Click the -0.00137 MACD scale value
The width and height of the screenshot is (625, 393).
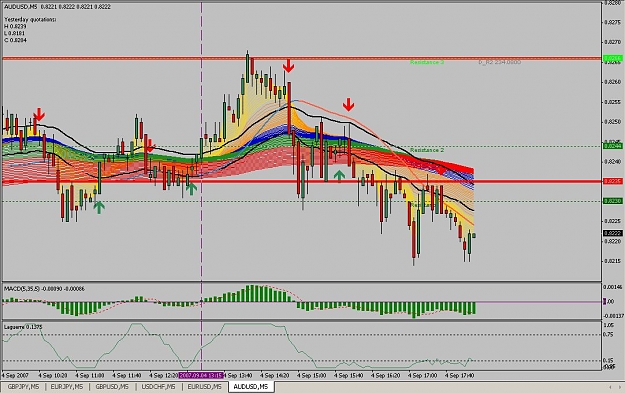coord(613,316)
